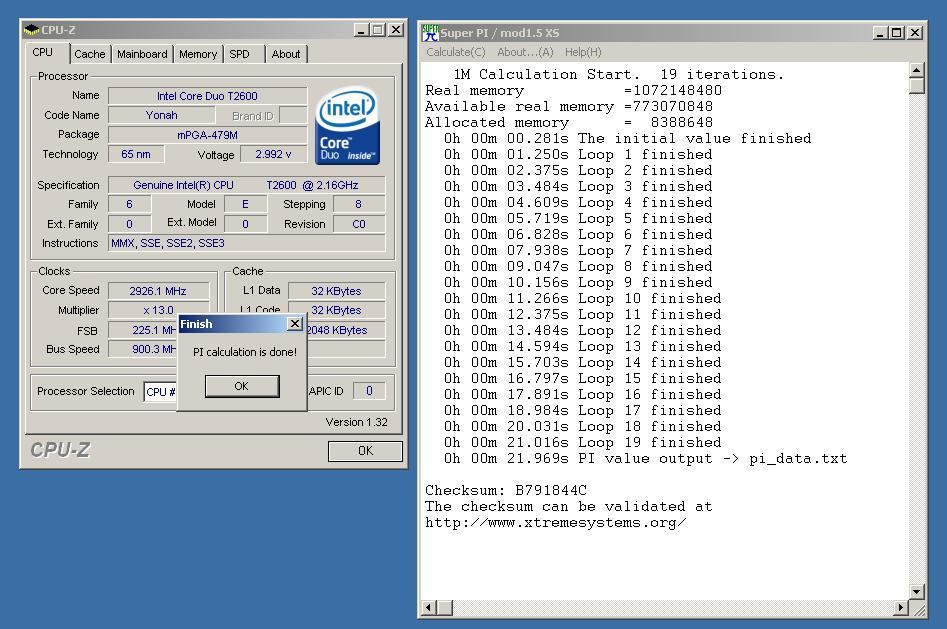Click the 'Real memory =1072148480' line
This screenshot has width=947, height=629.
[573, 91]
